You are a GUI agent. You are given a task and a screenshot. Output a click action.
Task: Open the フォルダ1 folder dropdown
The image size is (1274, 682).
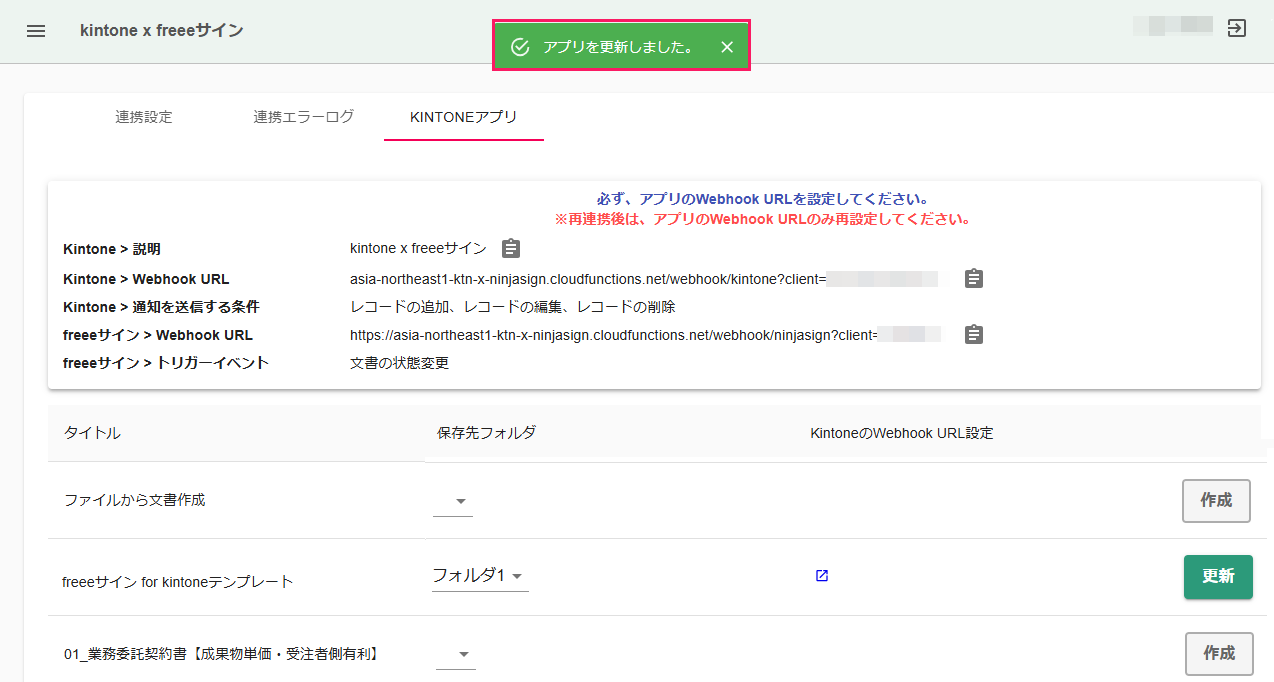point(480,576)
